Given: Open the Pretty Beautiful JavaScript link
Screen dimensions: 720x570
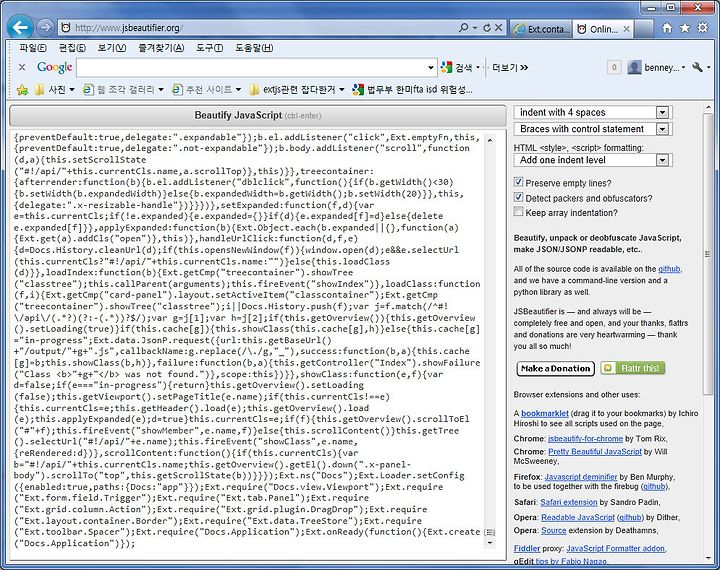Looking at the screenshot, I should [595, 451].
